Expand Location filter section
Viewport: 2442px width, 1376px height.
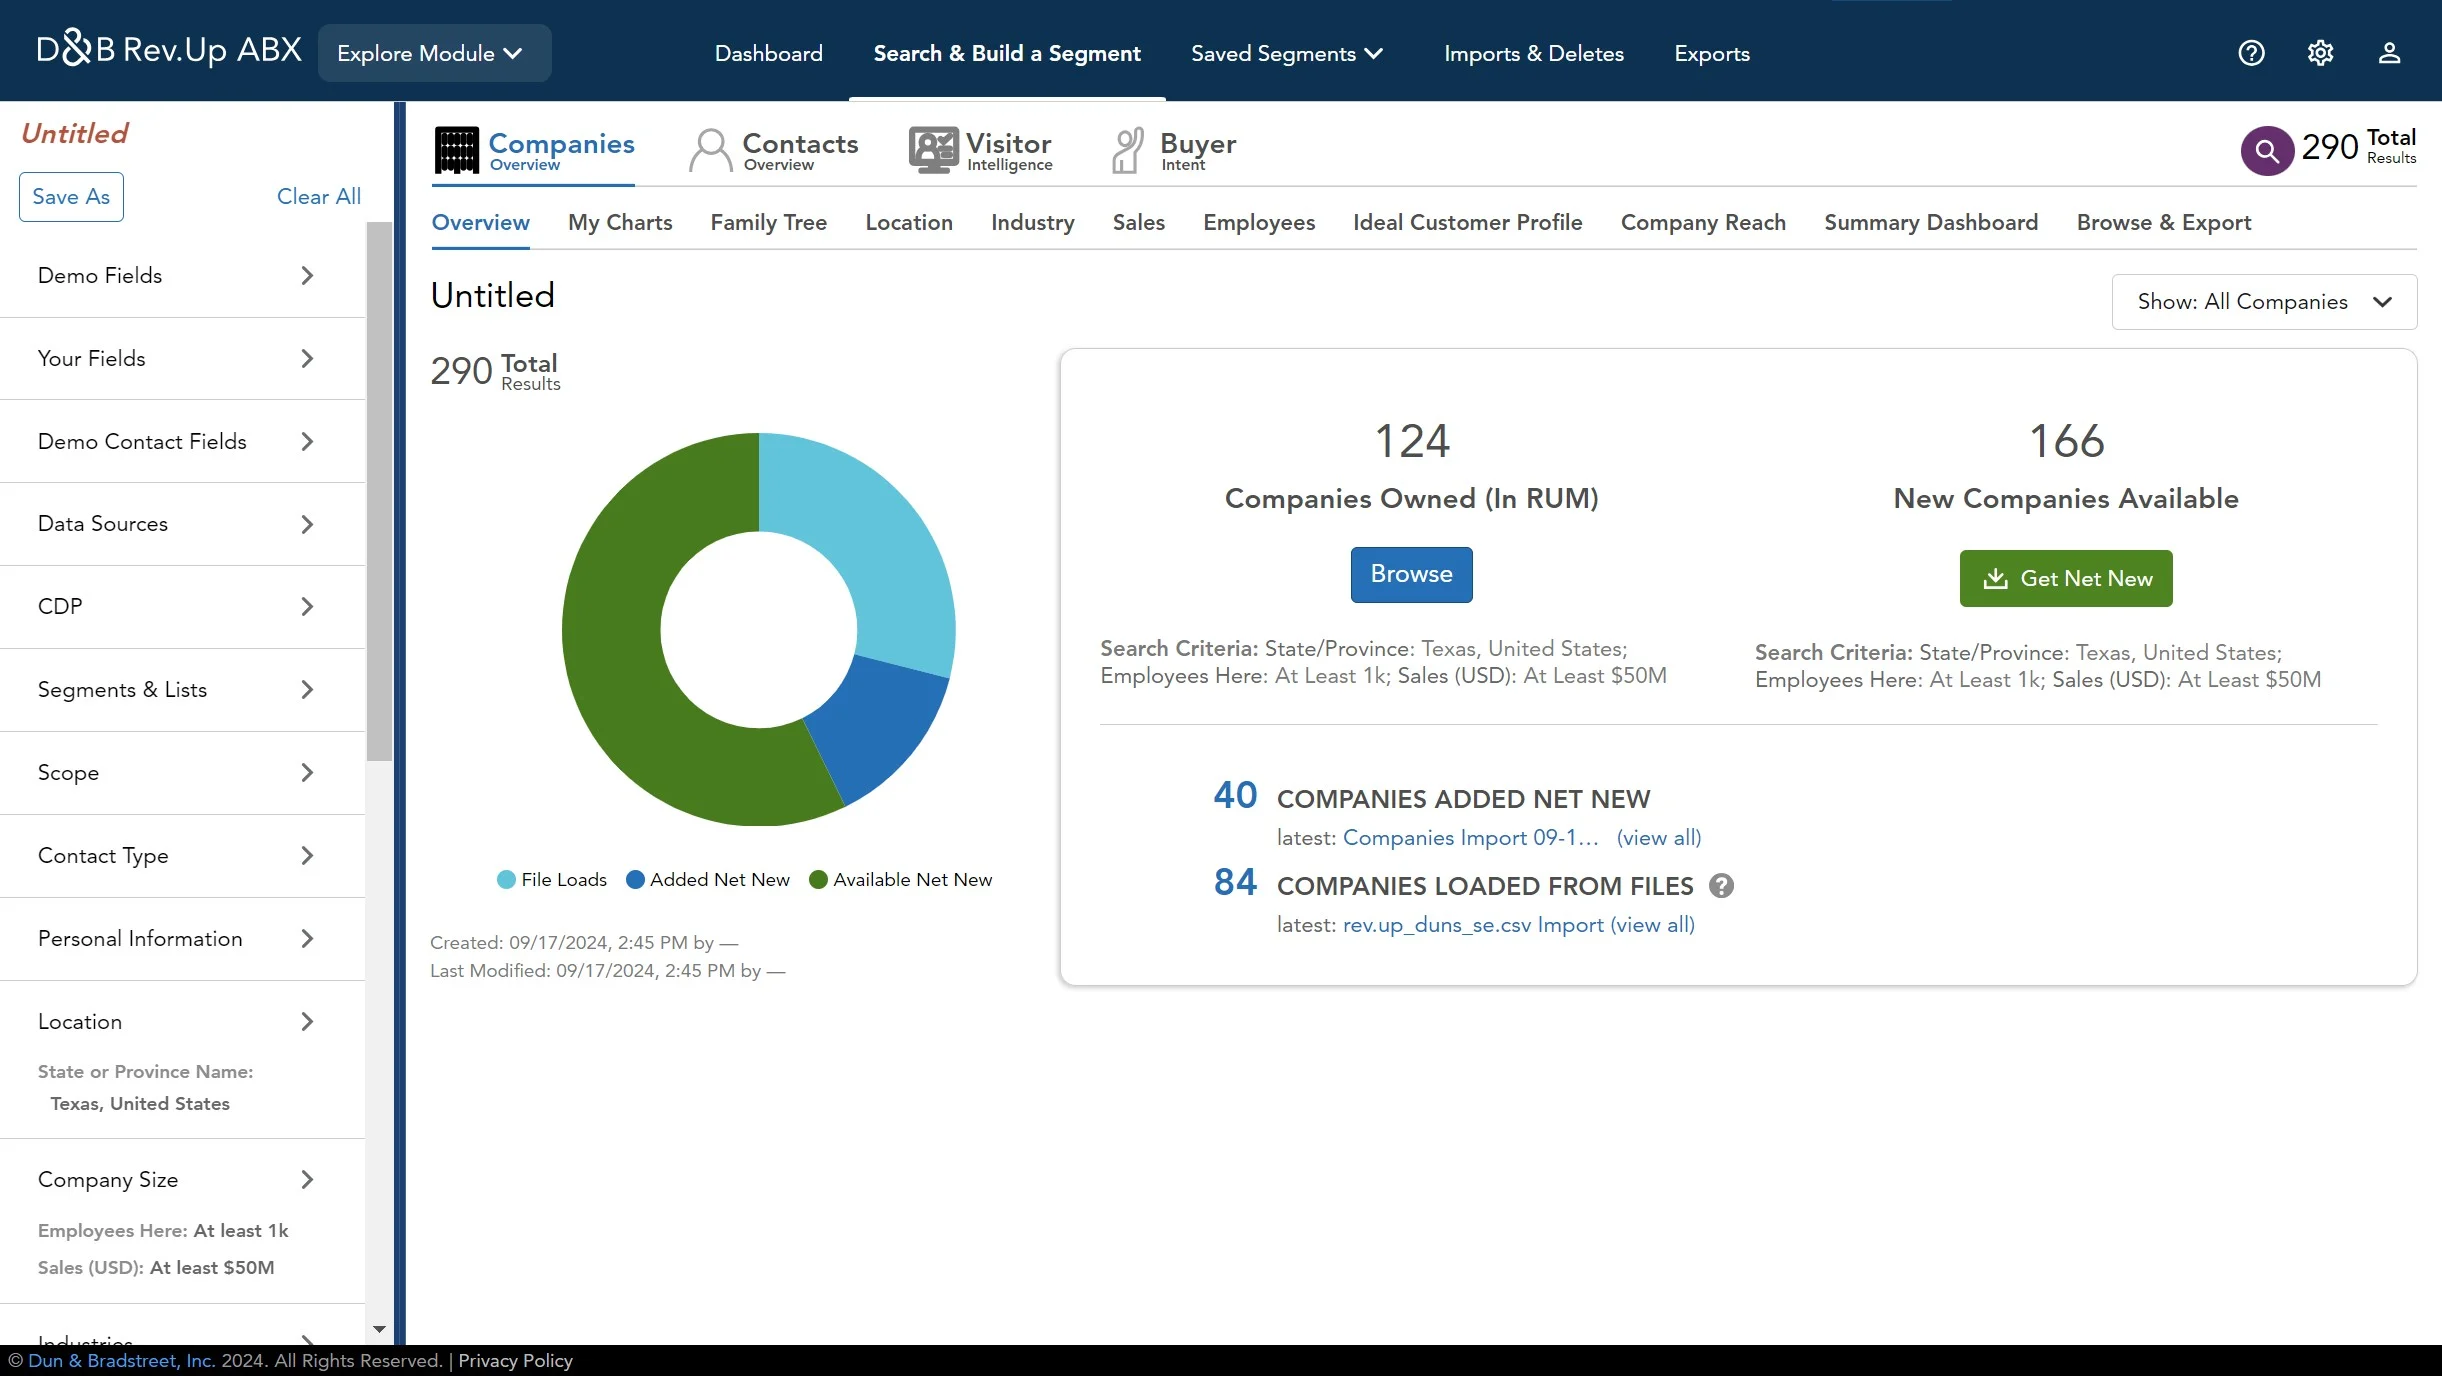pyautogui.click(x=182, y=1021)
